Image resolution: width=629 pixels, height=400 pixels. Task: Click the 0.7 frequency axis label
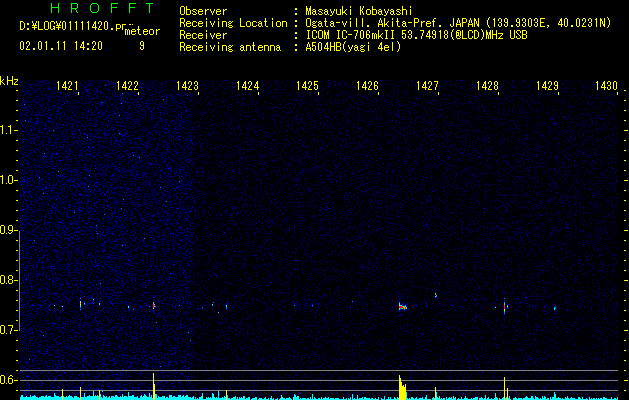(9, 330)
